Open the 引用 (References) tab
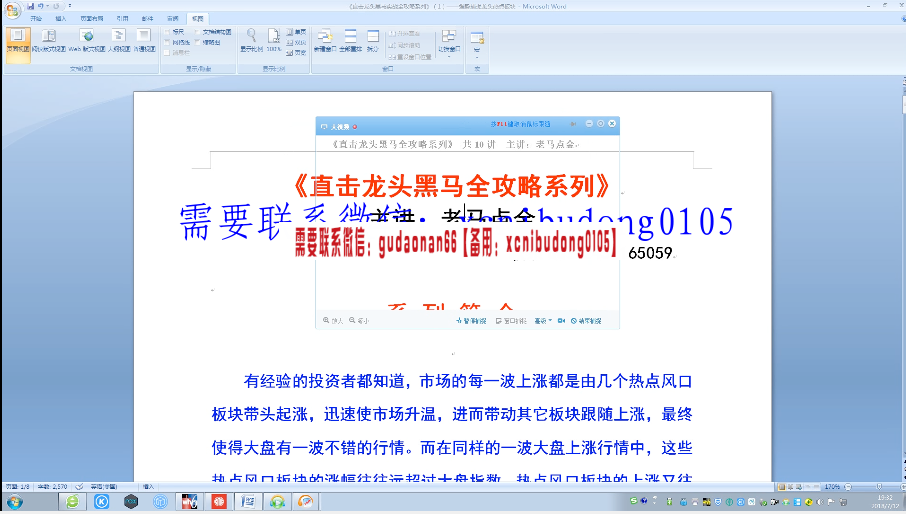 click(x=122, y=18)
